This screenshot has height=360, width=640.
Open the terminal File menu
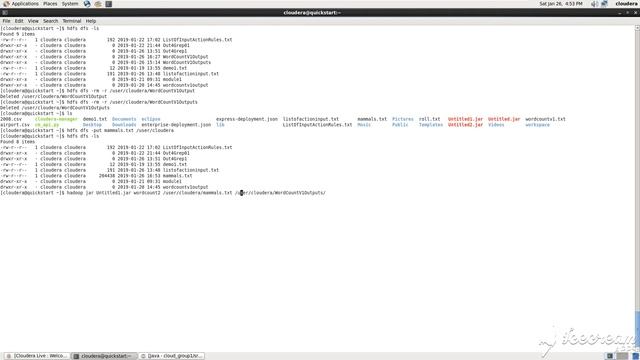click(x=7, y=21)
